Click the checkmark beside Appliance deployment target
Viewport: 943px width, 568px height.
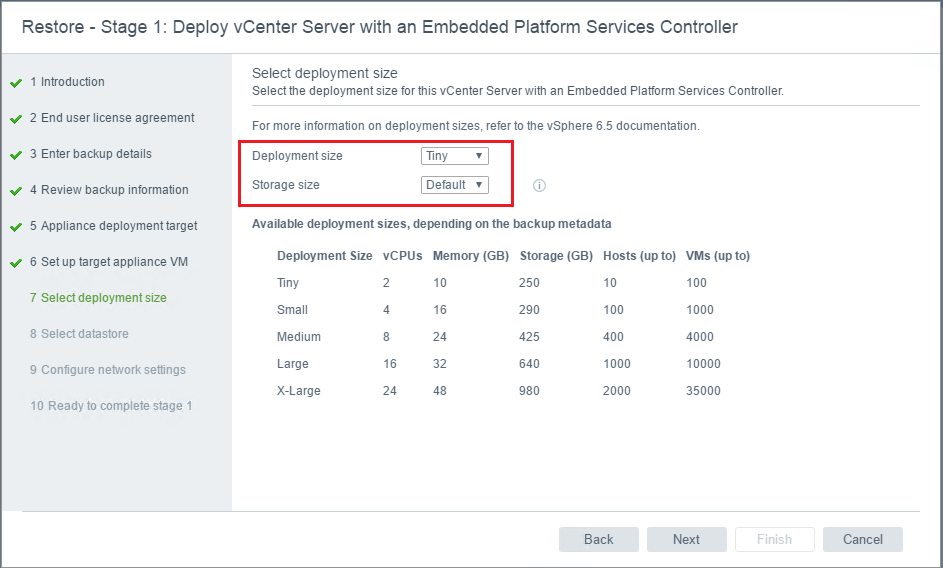[x=16, y=227]
